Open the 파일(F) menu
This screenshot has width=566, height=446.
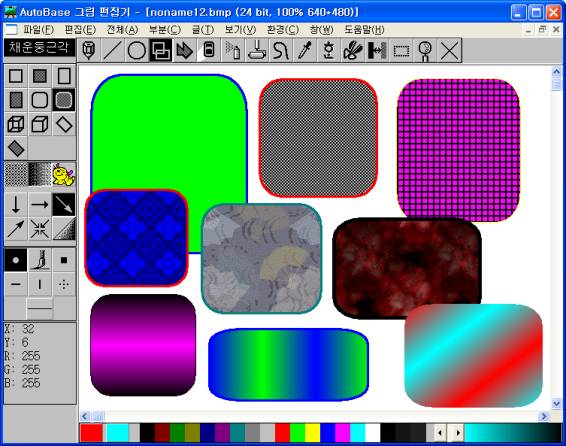[x=39, y=30]
